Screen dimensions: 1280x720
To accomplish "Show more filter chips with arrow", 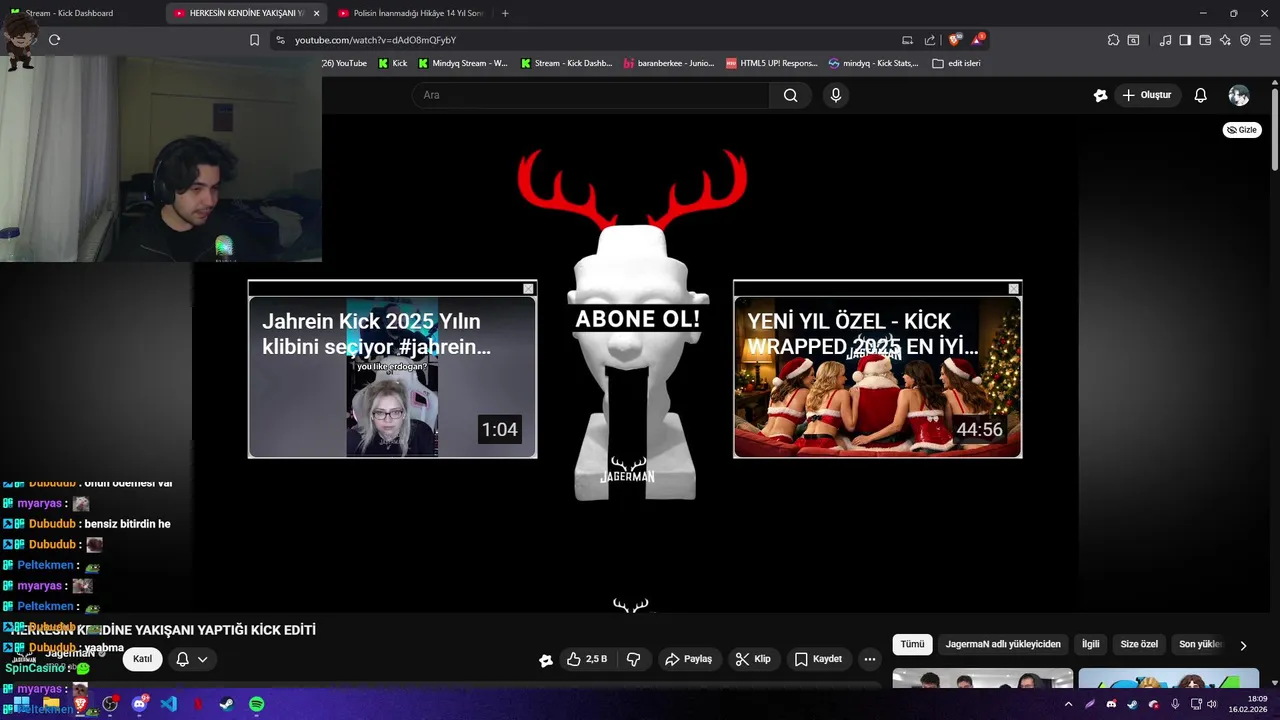I will pos(1243,646).
